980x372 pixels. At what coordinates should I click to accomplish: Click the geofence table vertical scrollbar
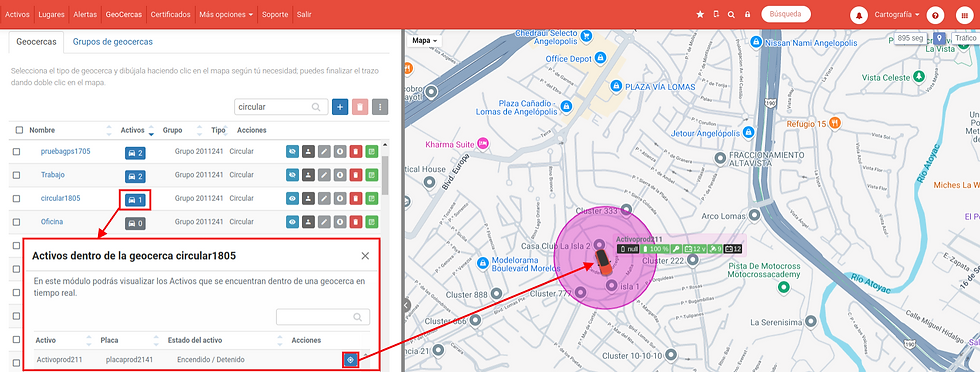point(385,176)
